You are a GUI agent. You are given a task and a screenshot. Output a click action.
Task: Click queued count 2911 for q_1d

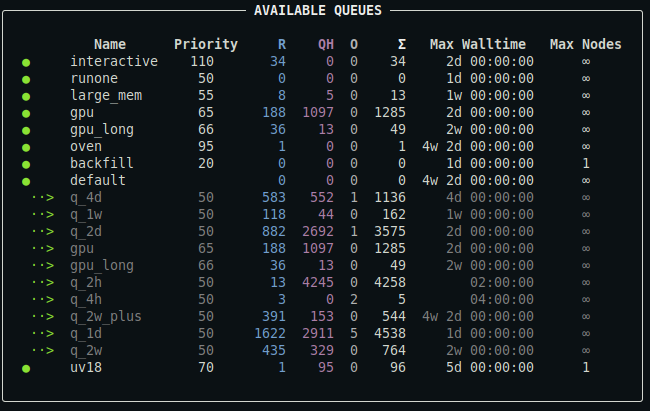click(x=318, y=333)
